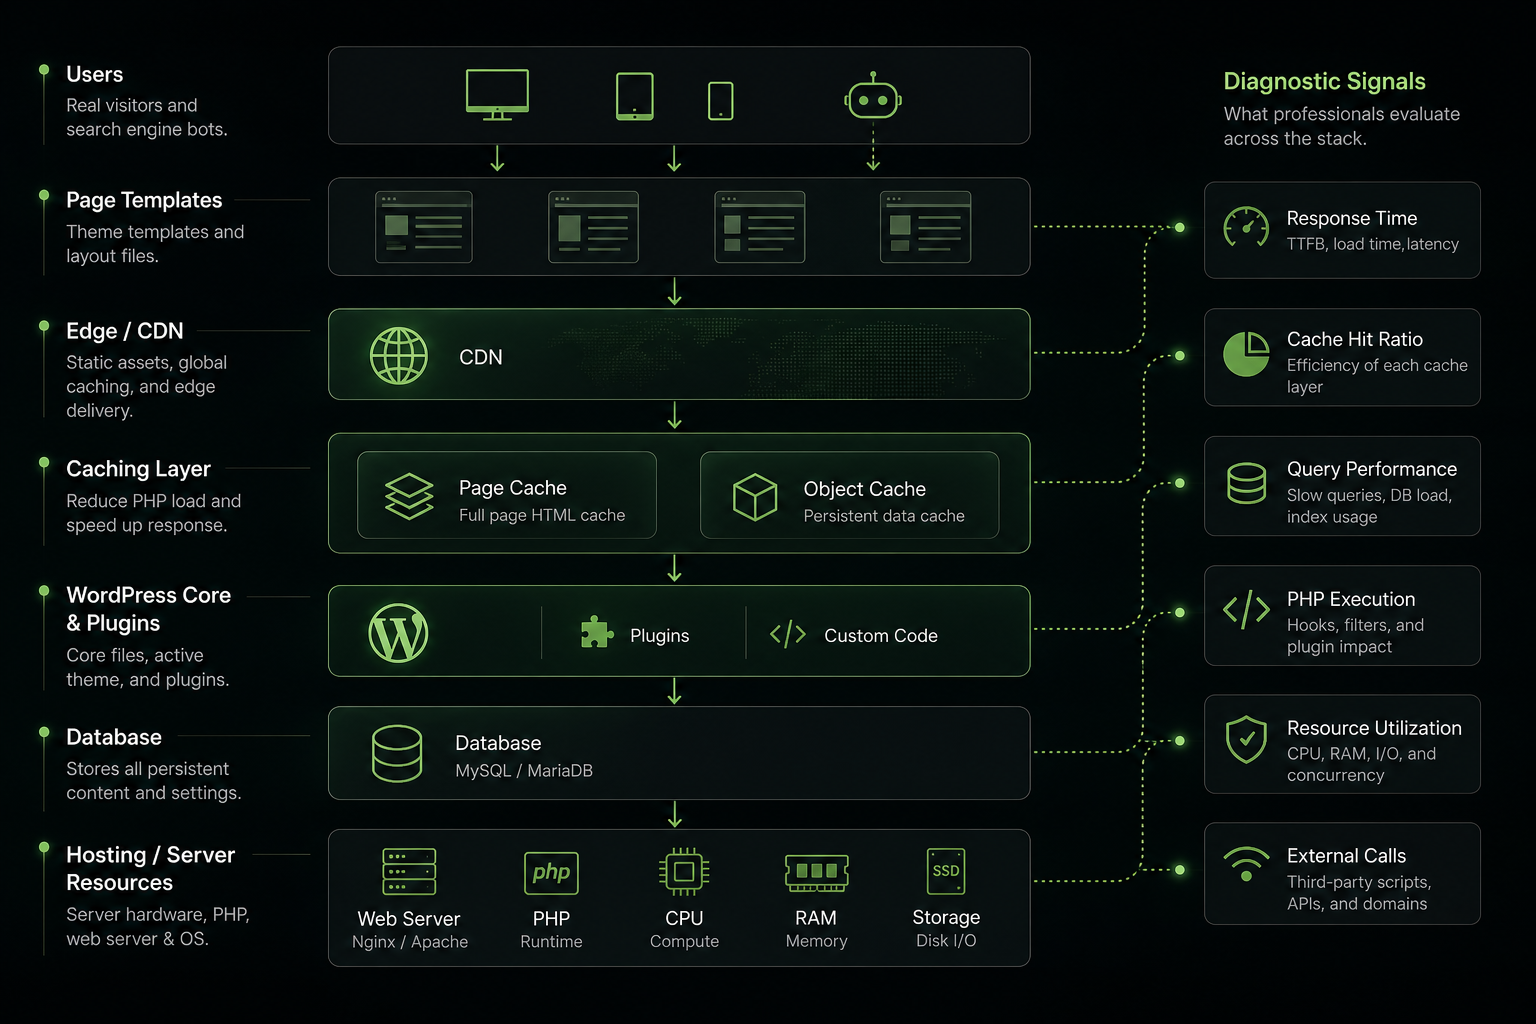
Task: Click "Real visitors and search engine bots." text
Action: tap(147, 117)
